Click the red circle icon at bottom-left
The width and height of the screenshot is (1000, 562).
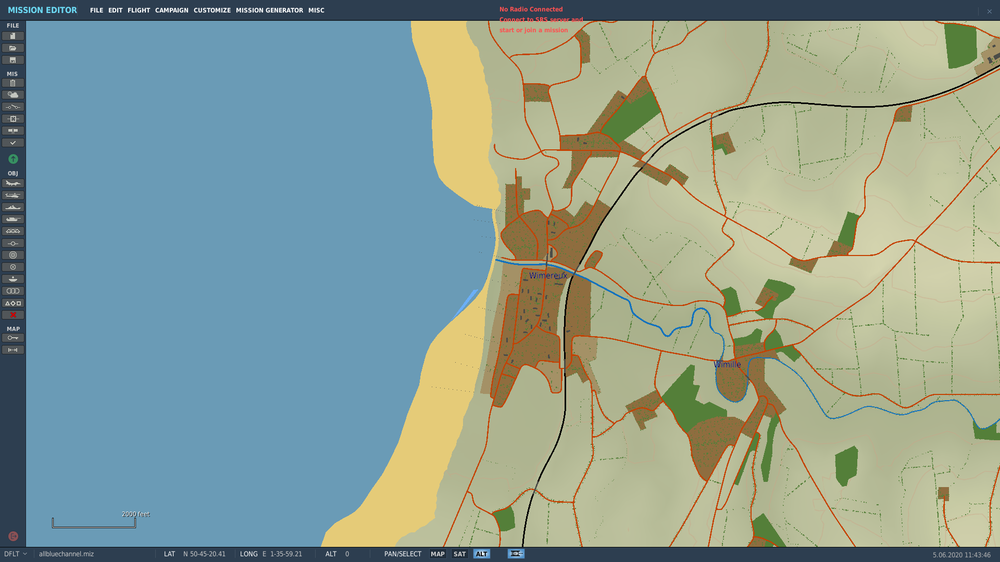(x=13, y=536)
